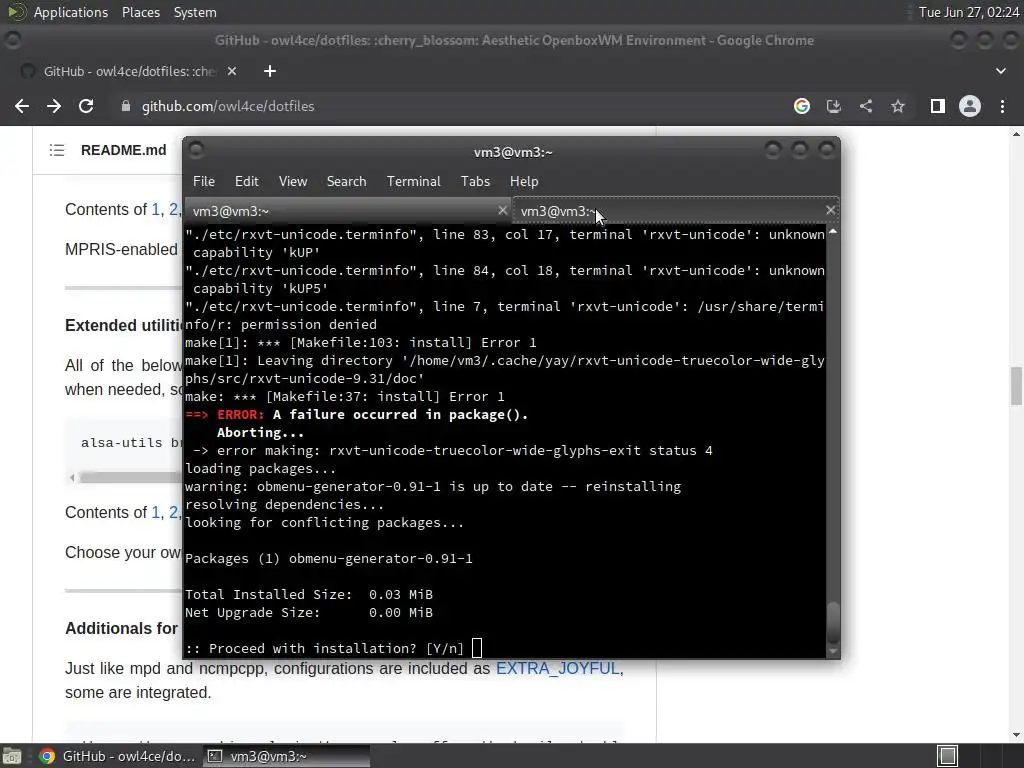Screen dimensions: 1024x768
Task: Close the GitHub dotfiles tab
Action: click(x=232, y=71)
